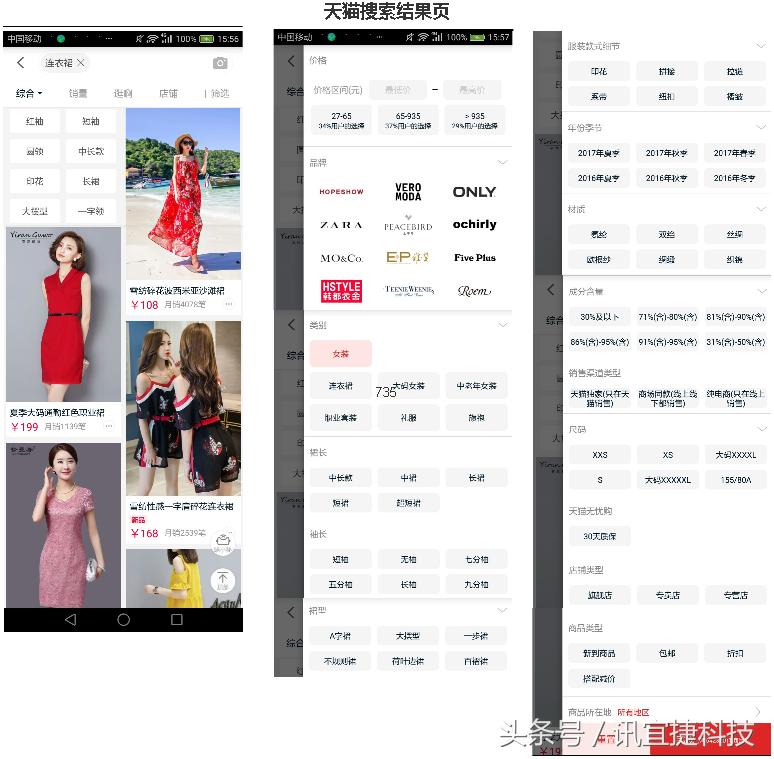
Task: Select the VERO MODA brand logo
Action: (x=408, y=192)
